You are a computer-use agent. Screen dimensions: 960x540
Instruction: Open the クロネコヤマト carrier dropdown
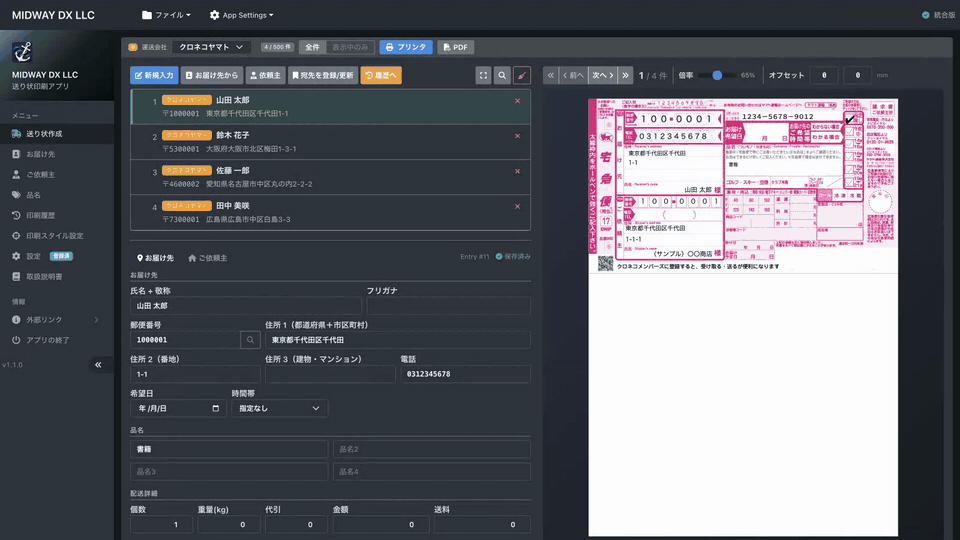(x=211, y=47)
